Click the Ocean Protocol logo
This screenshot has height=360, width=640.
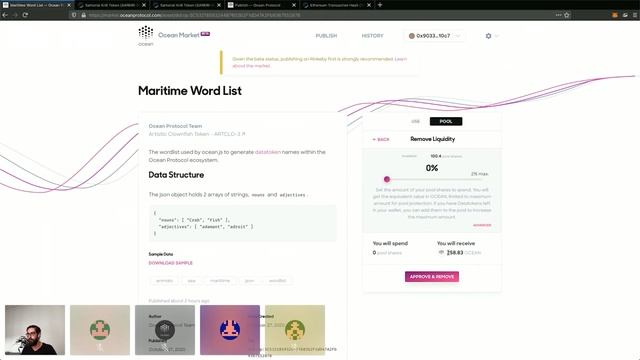click(145, 36)
